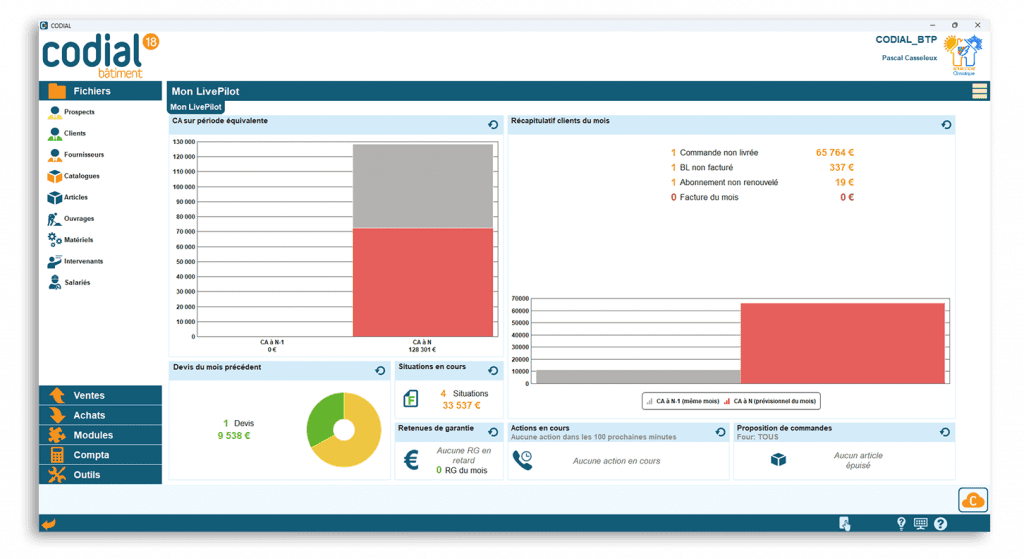The image size is (1024, 559).
Task: Refresh the Retenues de garantie widget
Action: pyautogui.click(x=493, y=432)
